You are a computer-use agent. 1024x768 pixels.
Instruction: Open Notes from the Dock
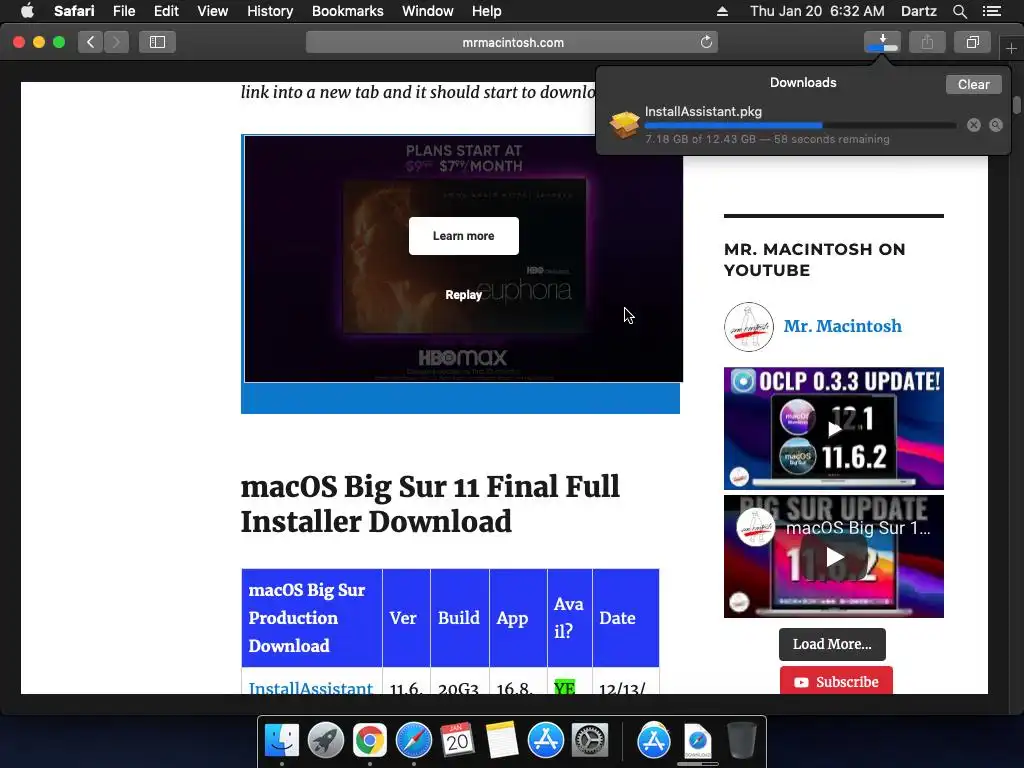[x=501, y=741]
